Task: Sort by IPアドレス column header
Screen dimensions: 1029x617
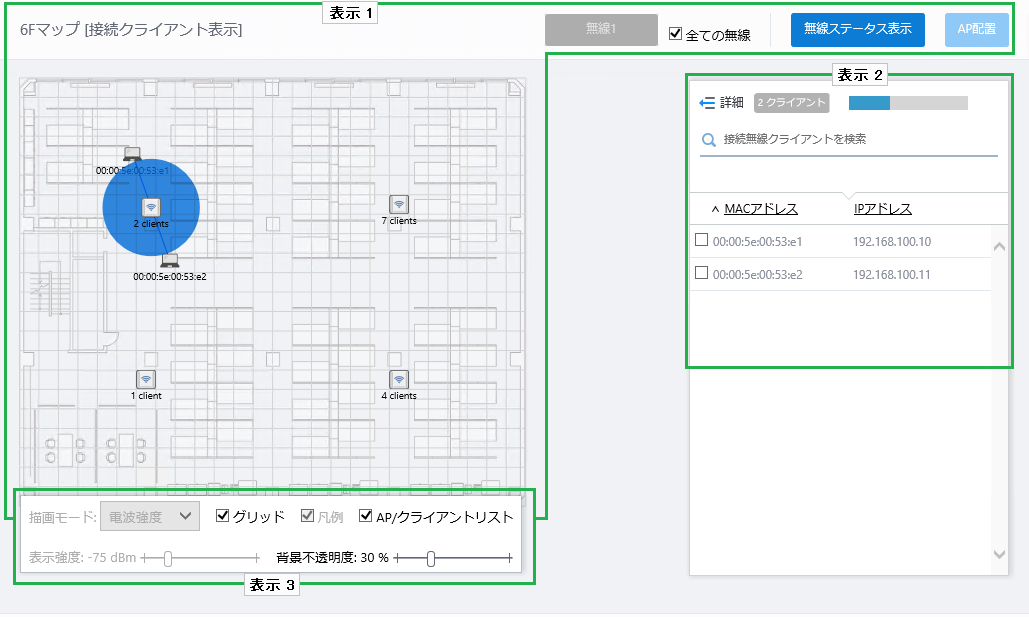Action: click(882, 209)
